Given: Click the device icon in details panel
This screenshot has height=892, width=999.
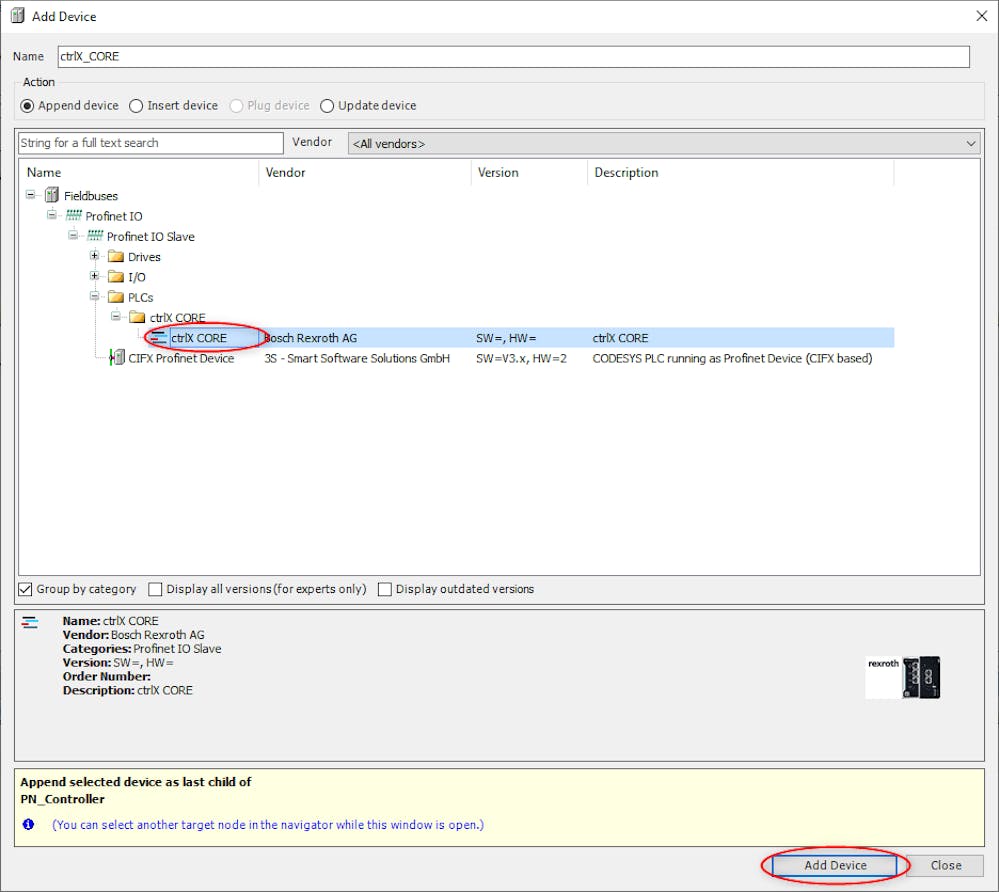Looking at the screenshot, I should 30,622.
